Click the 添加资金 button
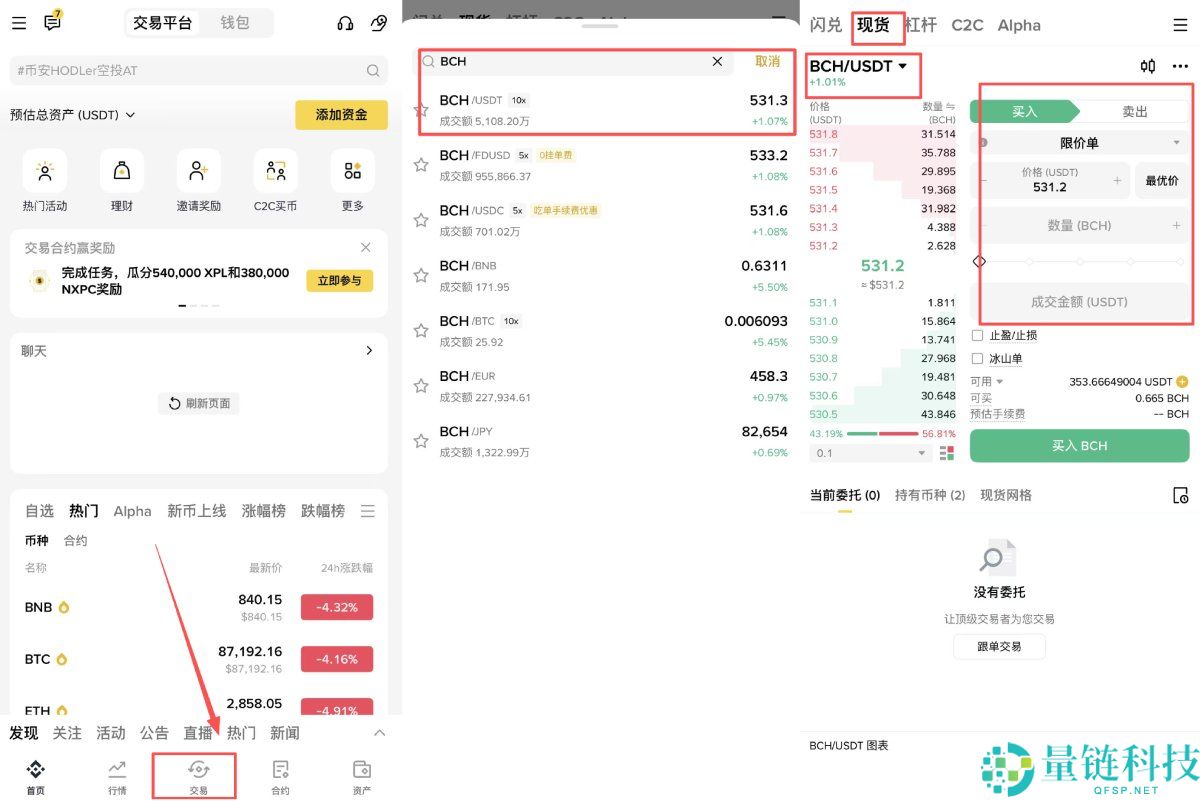Image resolution: width=1200 pixels, height=801 pixels. click(x=341, y=115)
